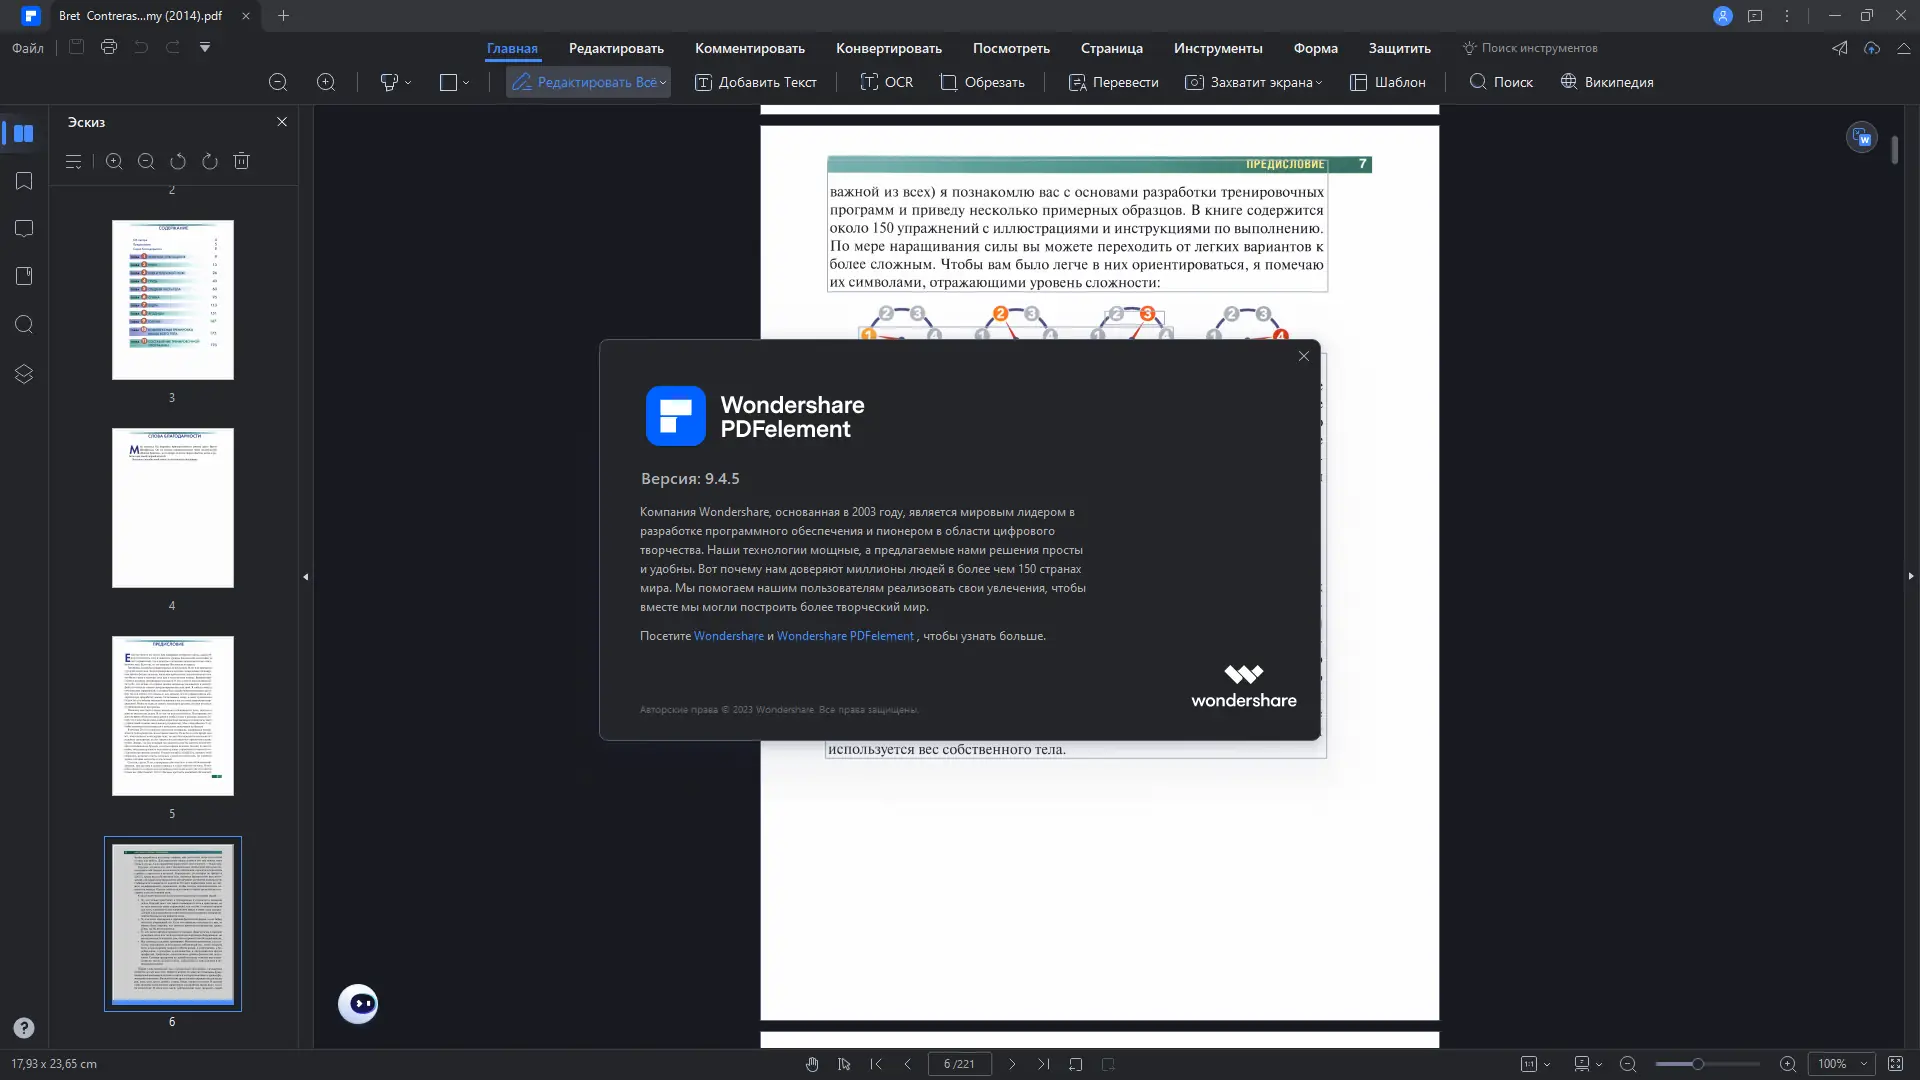This screenshot has width=1920, height=1080.
Task: Expand the Редактировать Все dropdown
Action: [x=663, y=83]
